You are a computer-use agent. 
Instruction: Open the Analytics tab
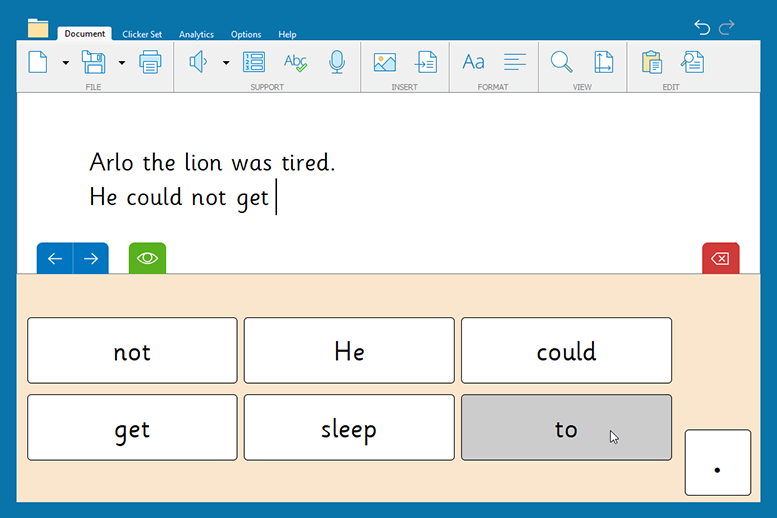pyautogui.click(x=196, y=34)
